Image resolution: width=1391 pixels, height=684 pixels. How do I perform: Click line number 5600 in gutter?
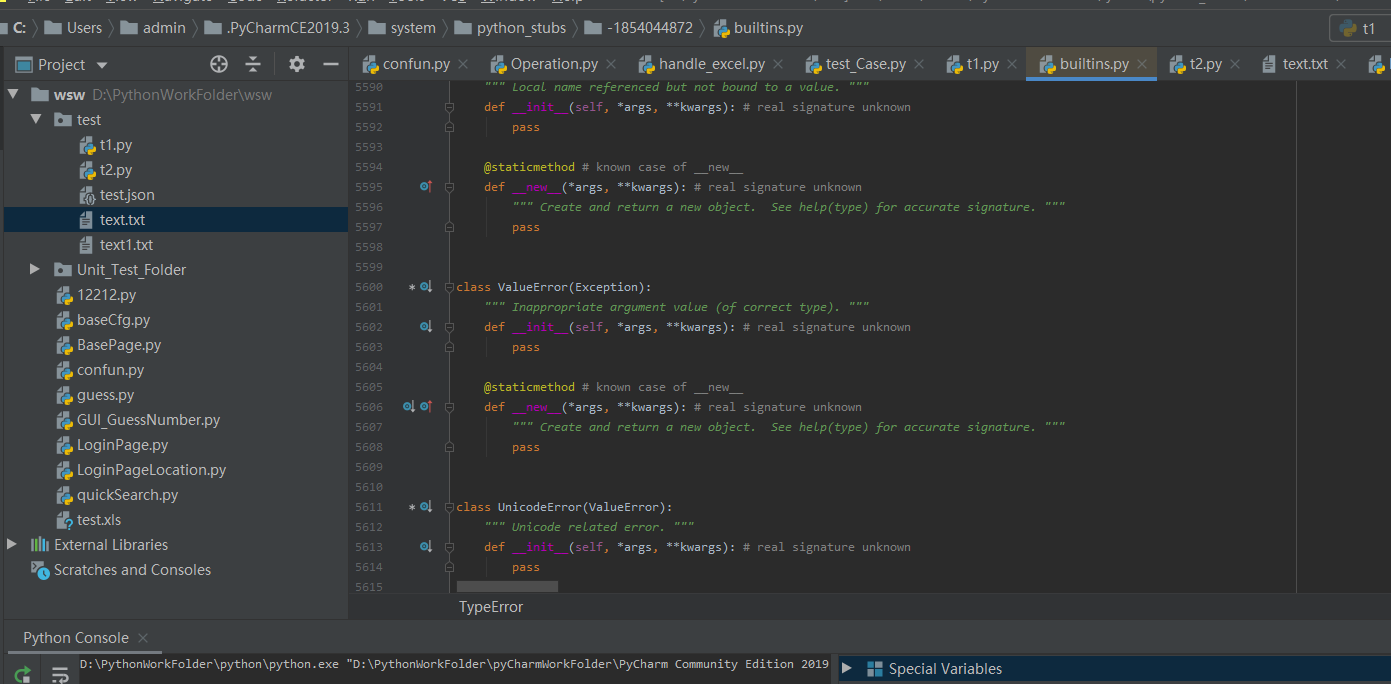point(369,287)
